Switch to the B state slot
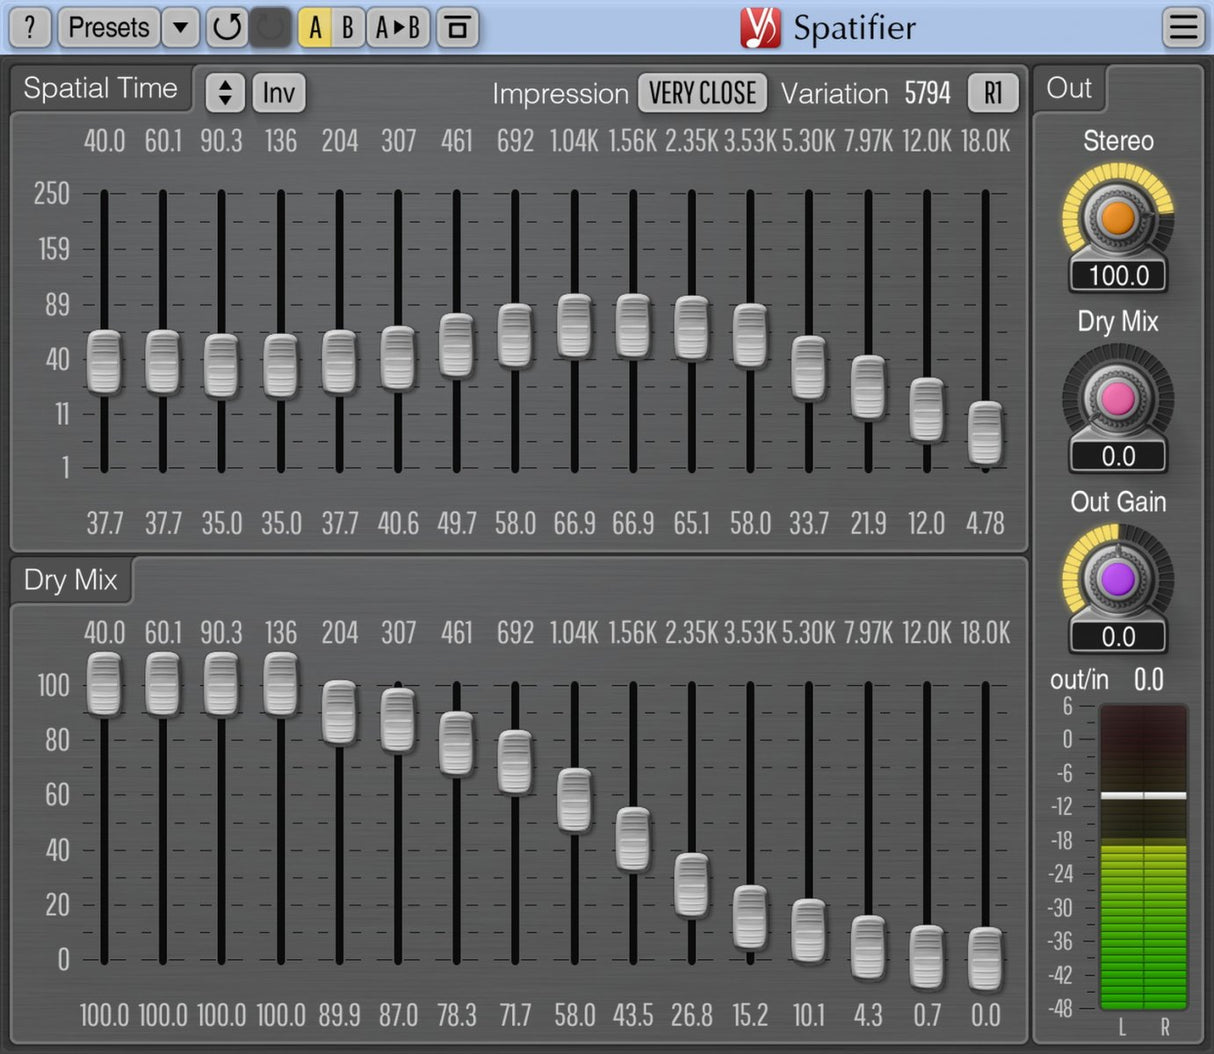This screenshot has height=1054, width=1214. pos(347,28)
